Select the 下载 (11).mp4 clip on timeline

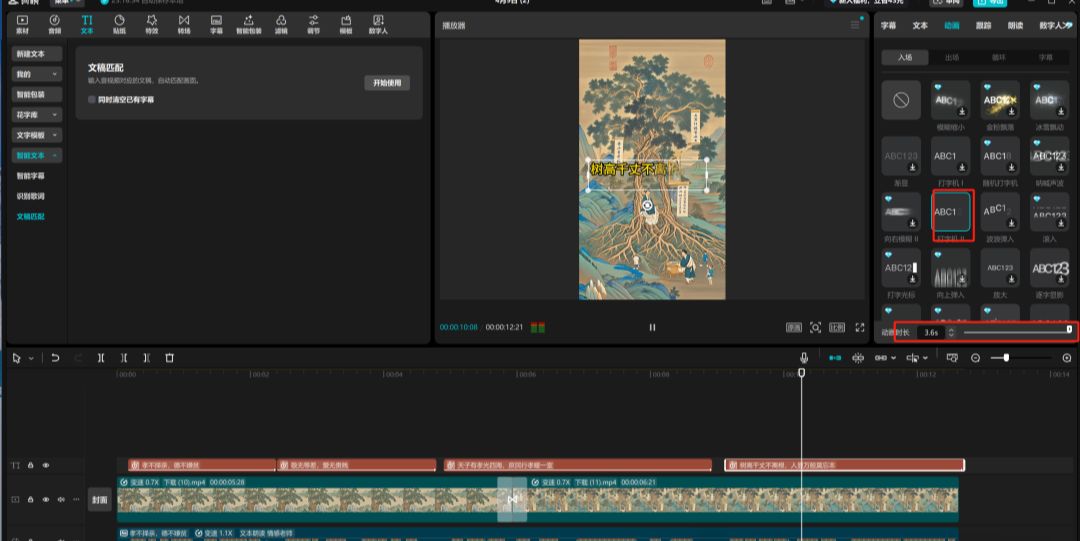743,500
